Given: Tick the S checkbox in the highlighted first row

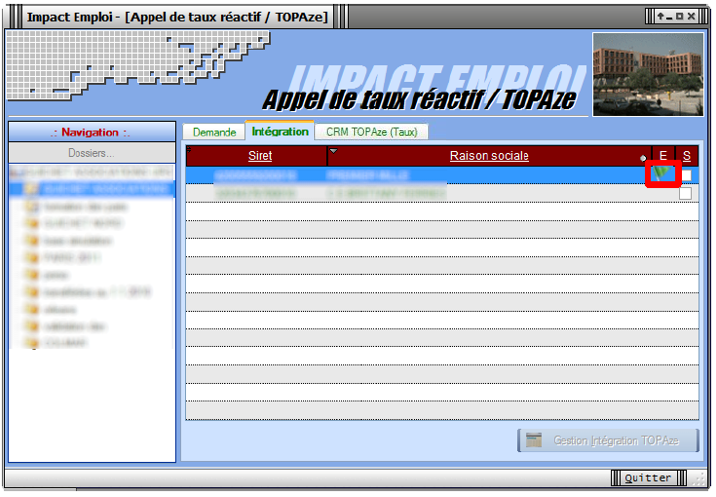Looking at the screenshot, I should tap(686, 175).
